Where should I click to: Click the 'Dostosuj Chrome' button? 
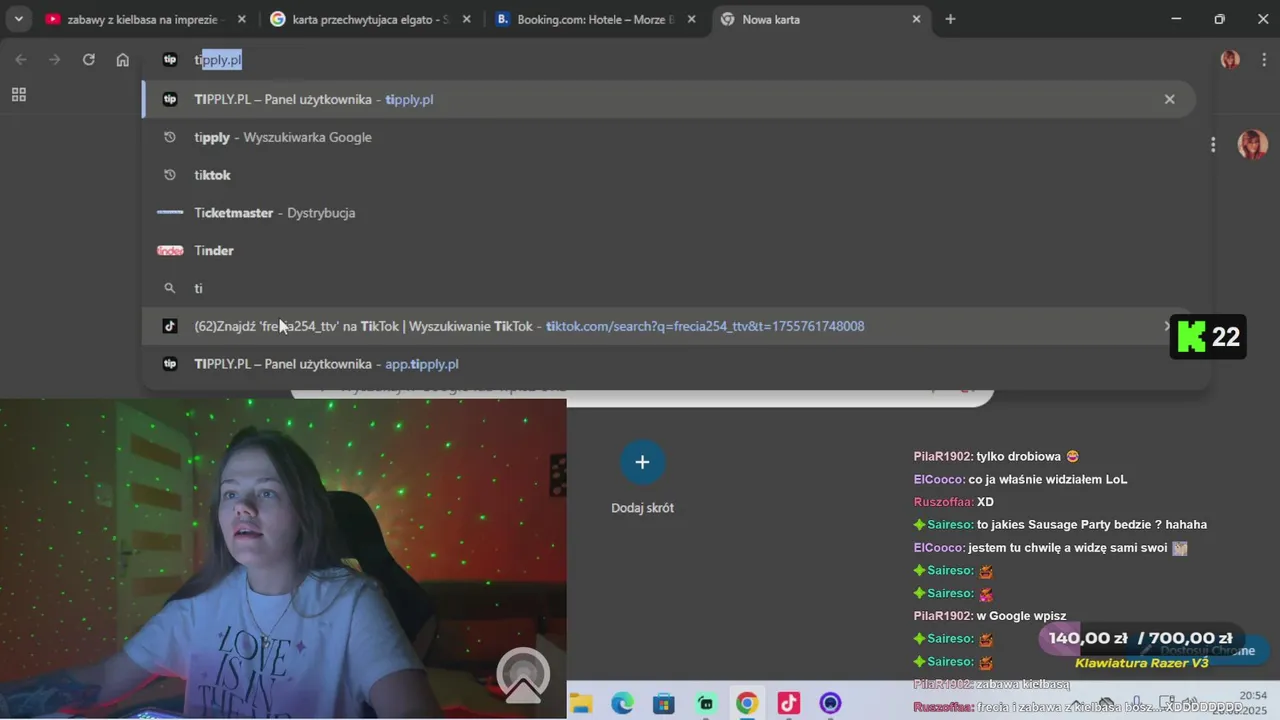pyautogui.click(x=1197, y=651)
